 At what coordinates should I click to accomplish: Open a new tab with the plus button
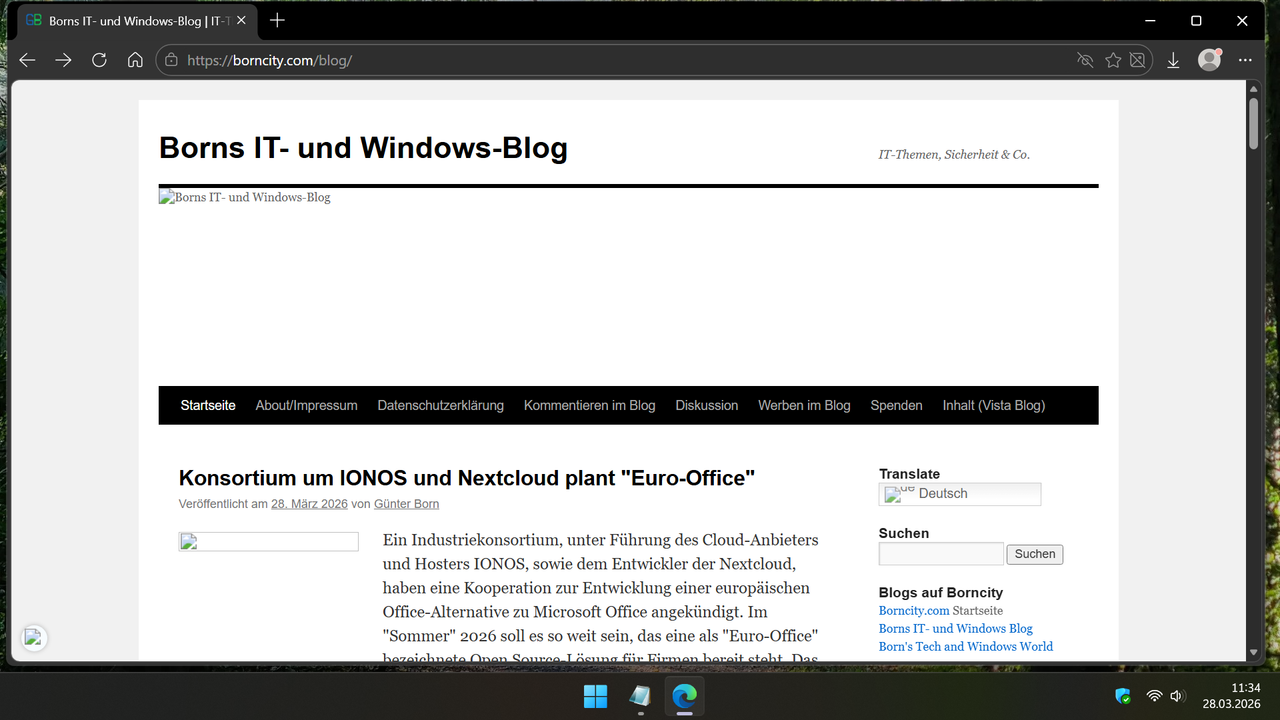tap(277, 20)
